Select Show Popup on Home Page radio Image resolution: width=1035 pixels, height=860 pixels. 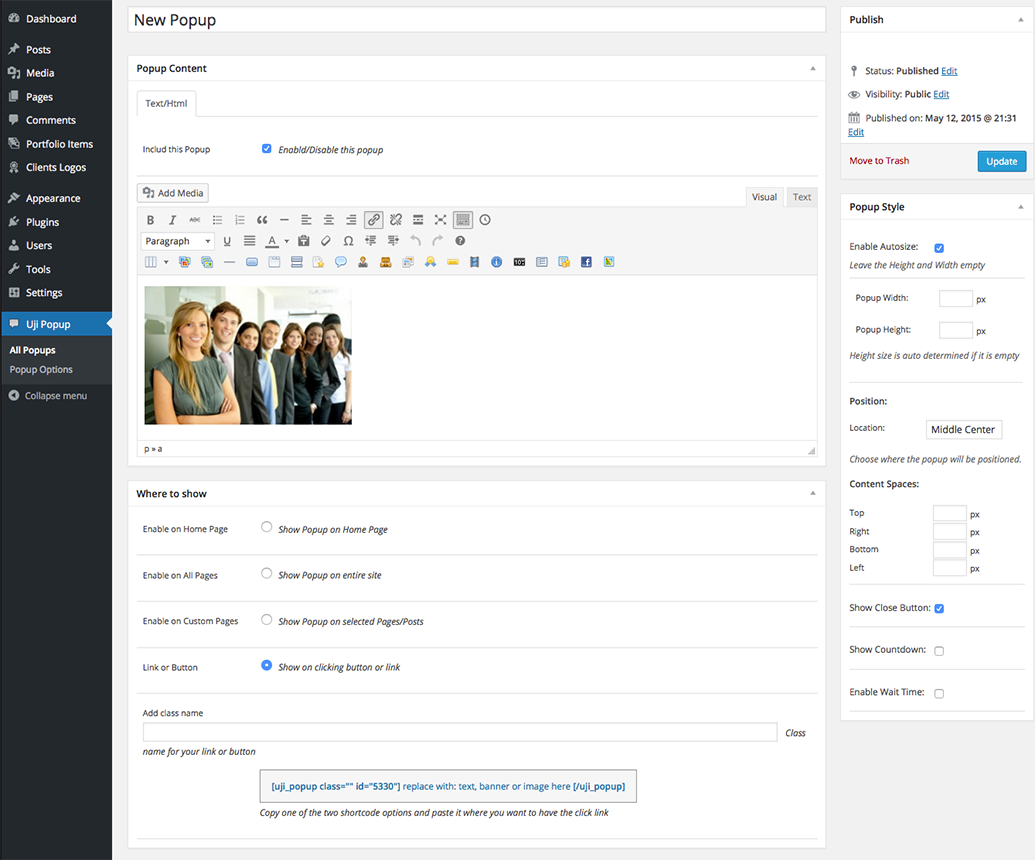click(267, 527)
